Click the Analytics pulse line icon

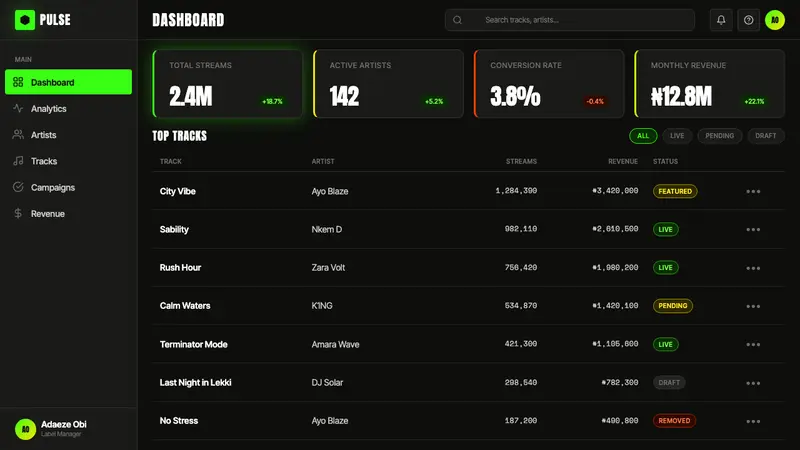[18, 108]
